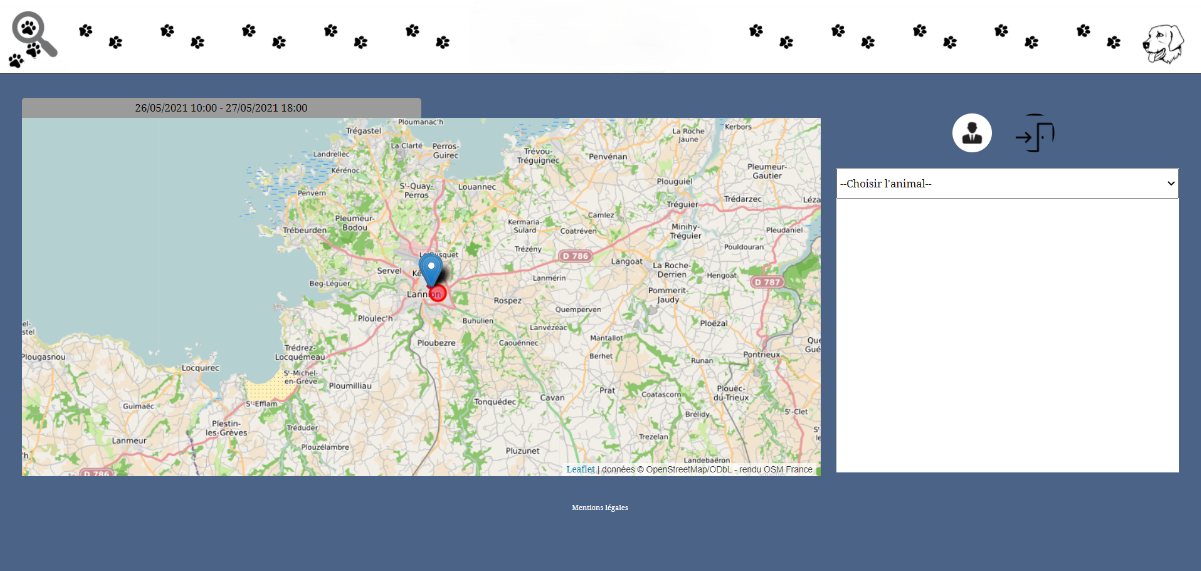Click the dog head logo
This screenshot has height=571, width=1201.
(1164, 44)
